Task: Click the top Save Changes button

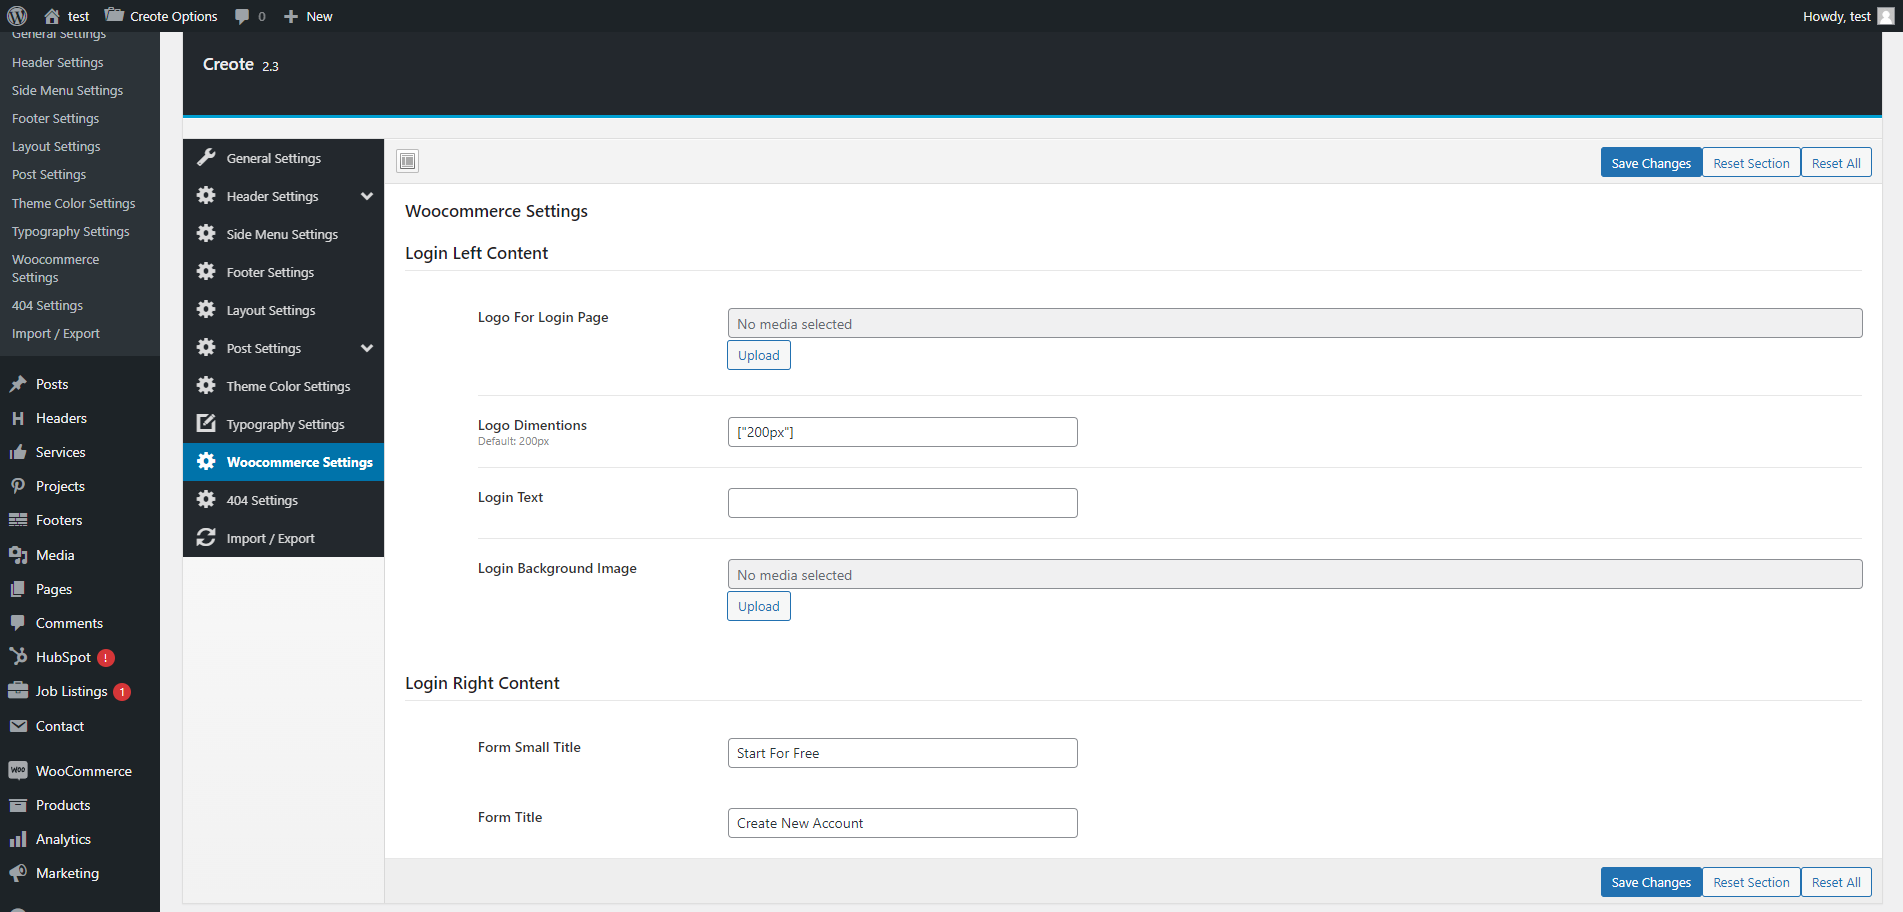Action: (x=1650, y=163)
